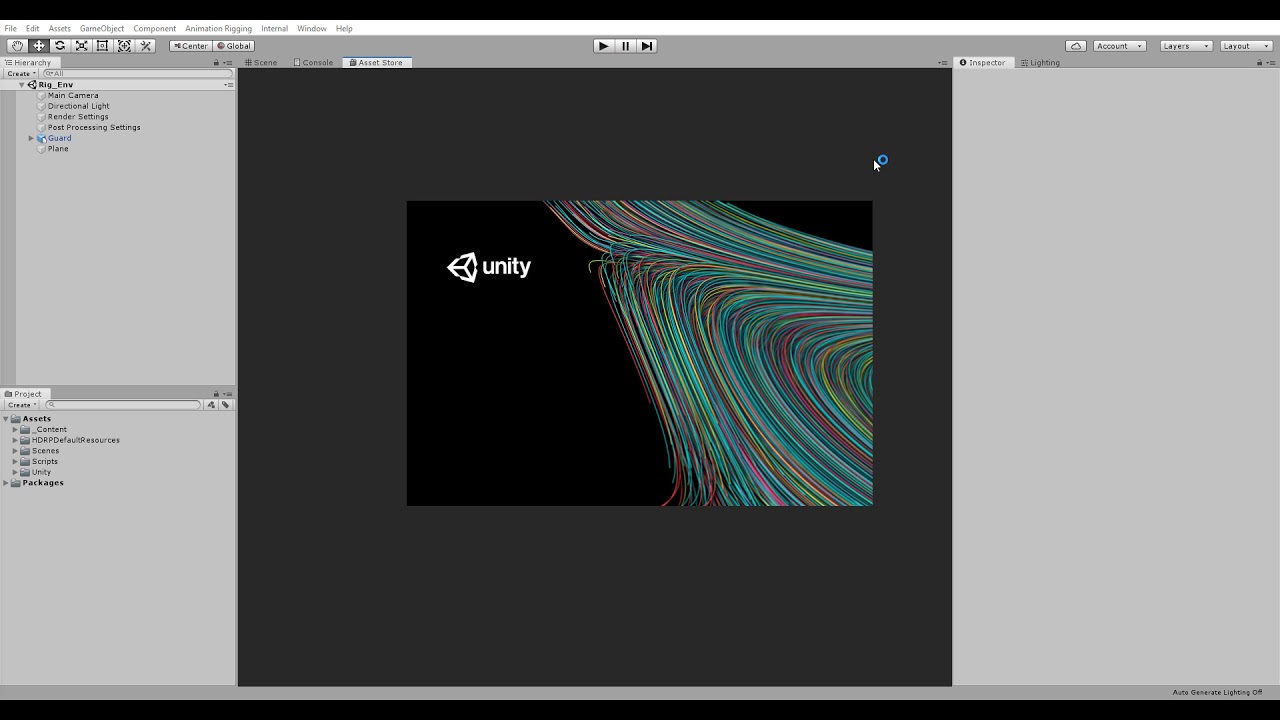Pause the game playback

625,46
